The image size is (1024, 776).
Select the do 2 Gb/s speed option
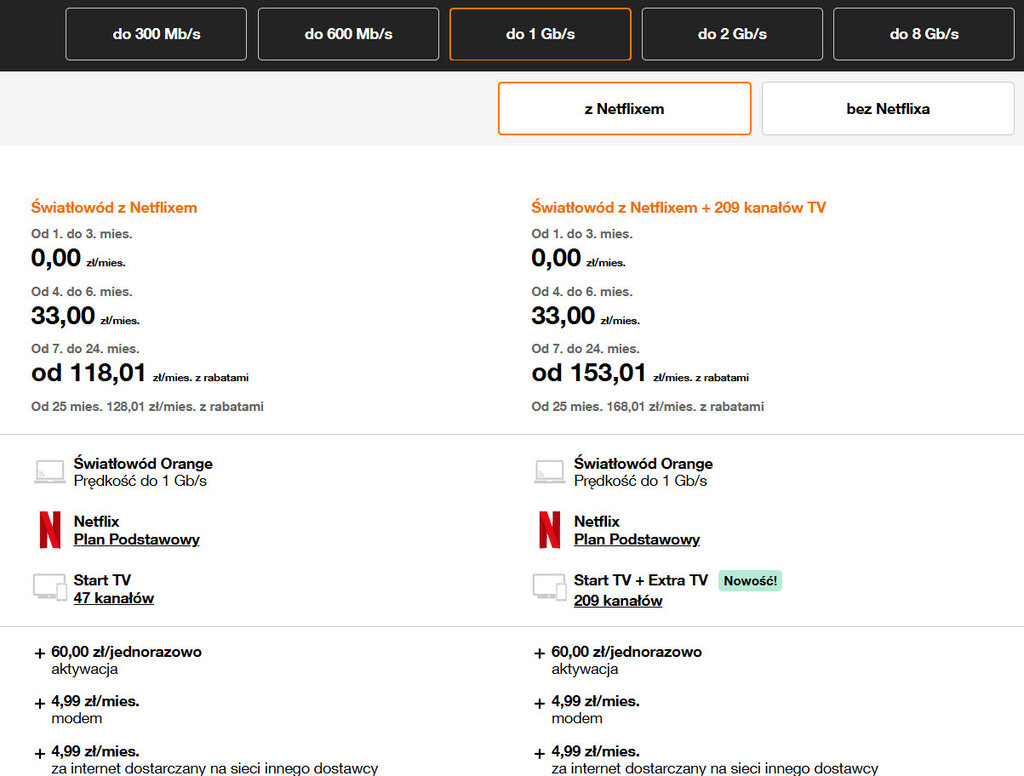pyautogui.click(x=732, y=34)
